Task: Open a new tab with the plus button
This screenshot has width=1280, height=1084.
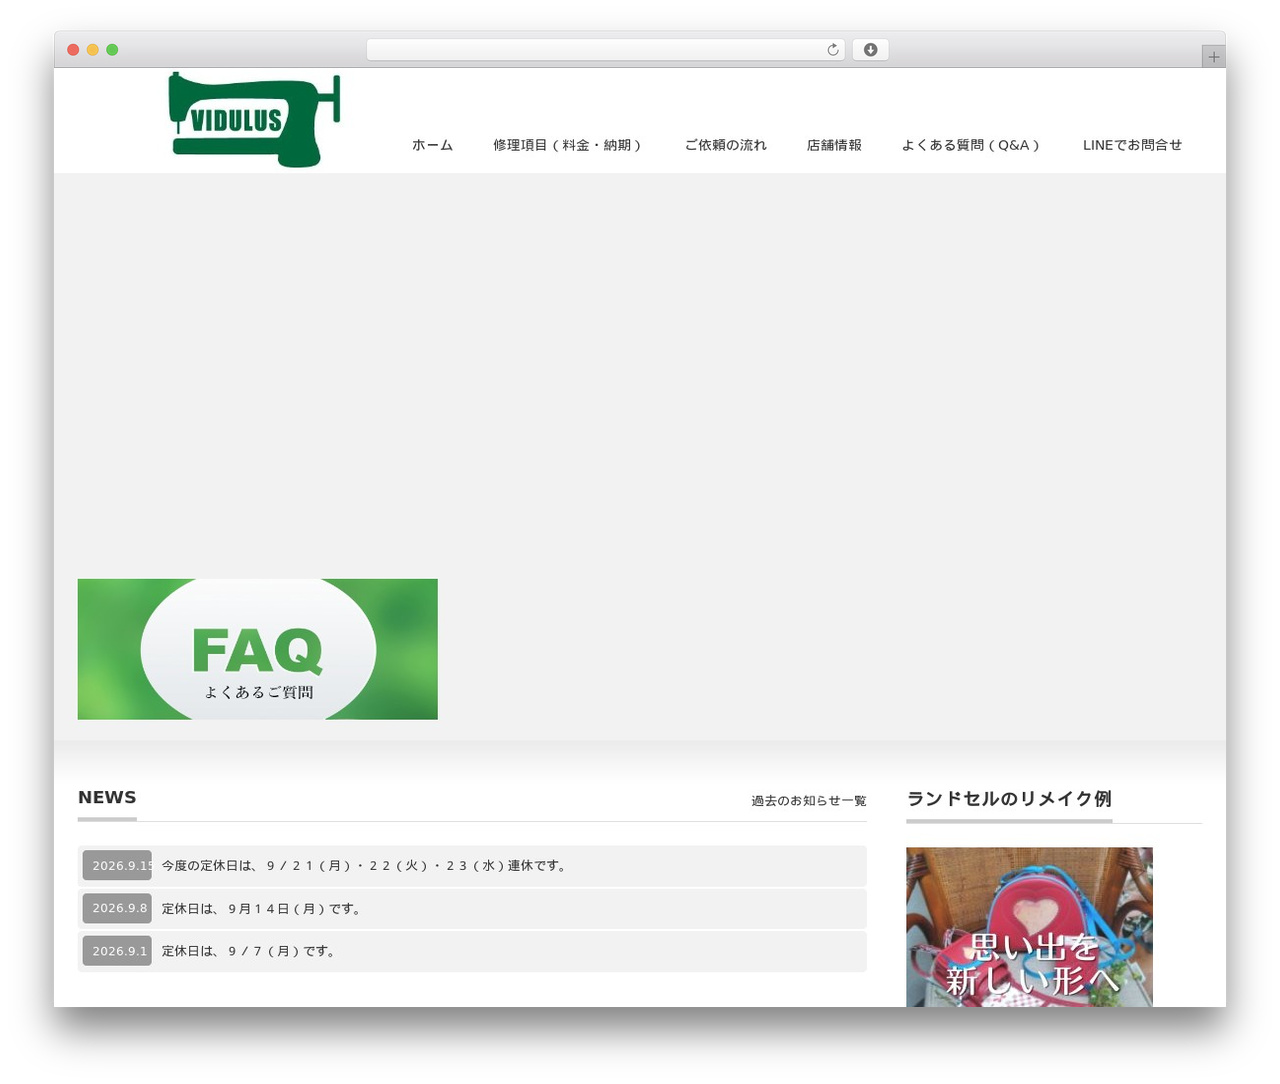Action: coord(1213,57)
